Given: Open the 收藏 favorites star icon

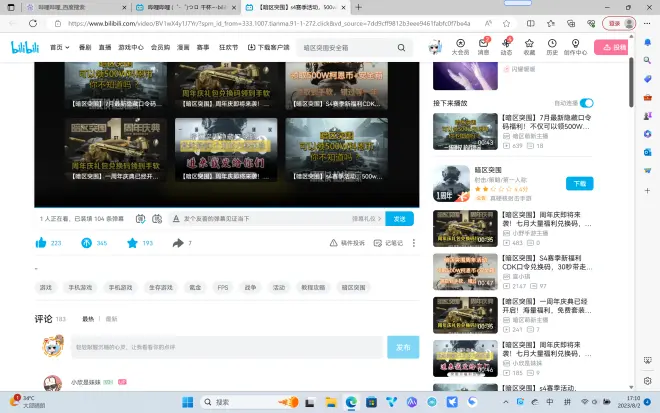Looking at the screenshot, I should [x=529, y=47].
